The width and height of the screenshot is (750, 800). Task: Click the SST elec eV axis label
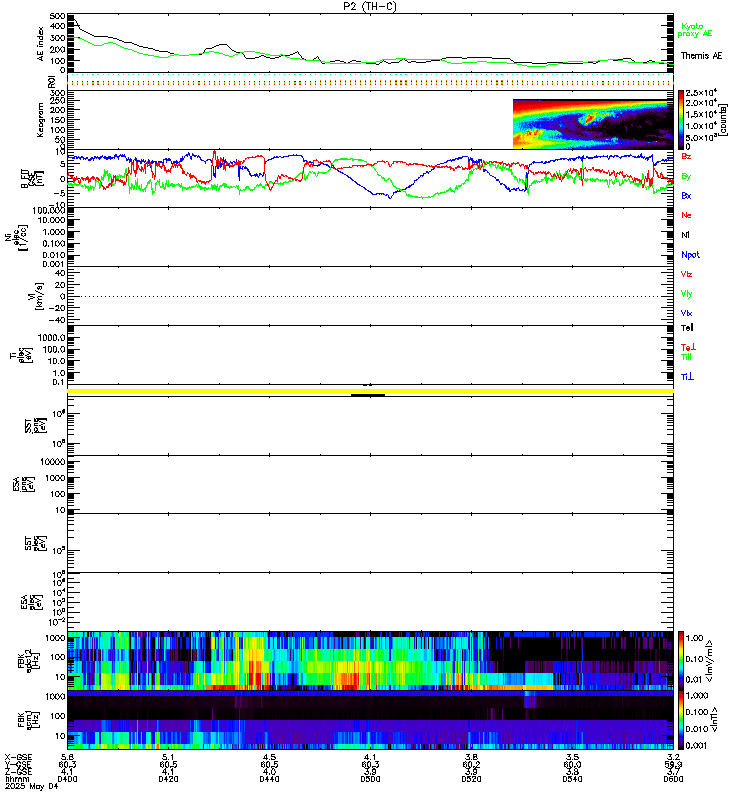35,543
